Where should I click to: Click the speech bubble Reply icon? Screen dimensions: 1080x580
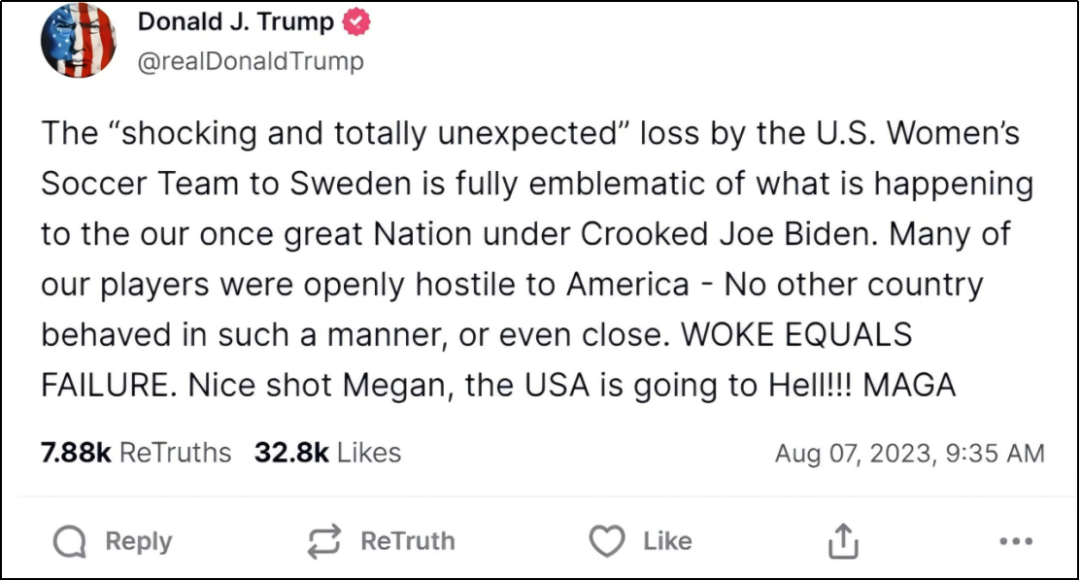click(x=70, y=542)
